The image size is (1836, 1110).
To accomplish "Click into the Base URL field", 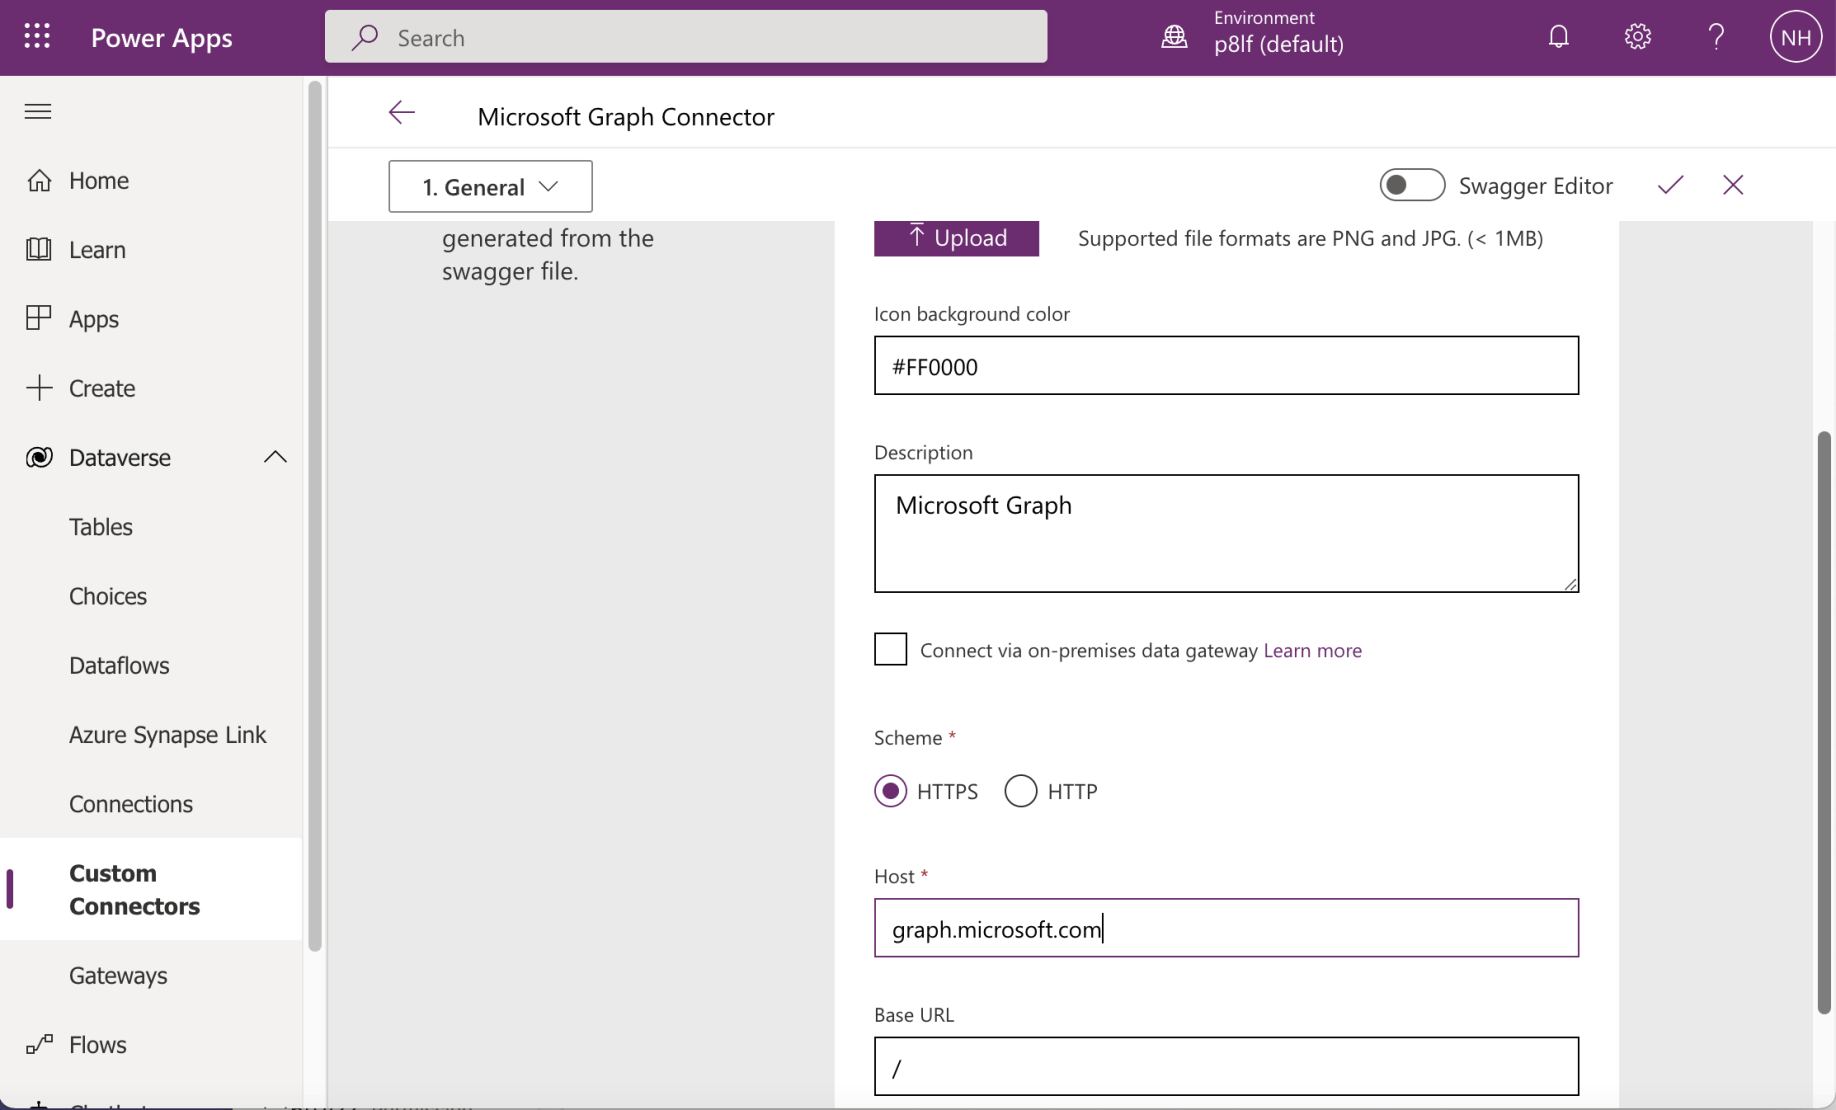I will [1226, 1067].
